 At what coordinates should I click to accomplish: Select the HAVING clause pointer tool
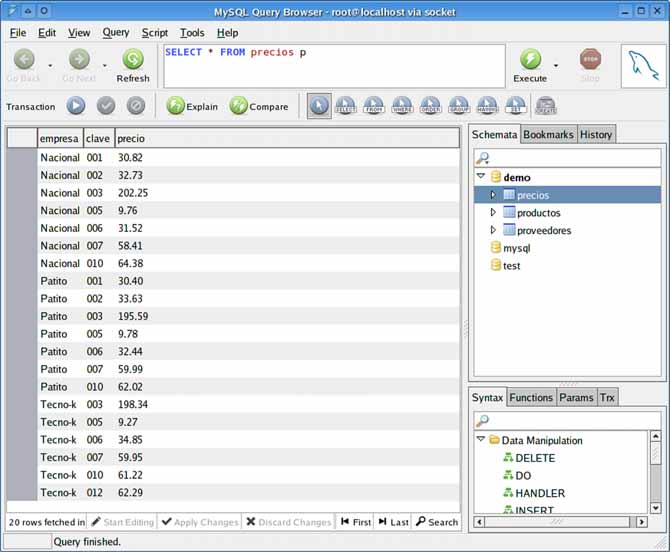point(487,106)
